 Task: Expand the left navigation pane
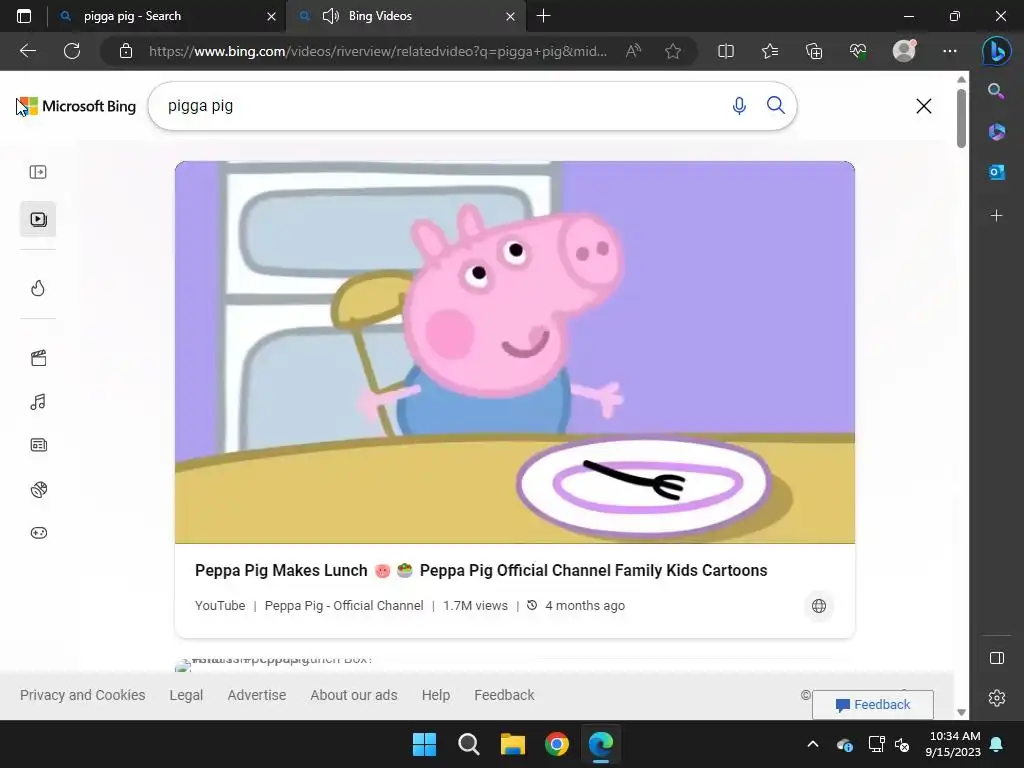[x=38, y=172]
